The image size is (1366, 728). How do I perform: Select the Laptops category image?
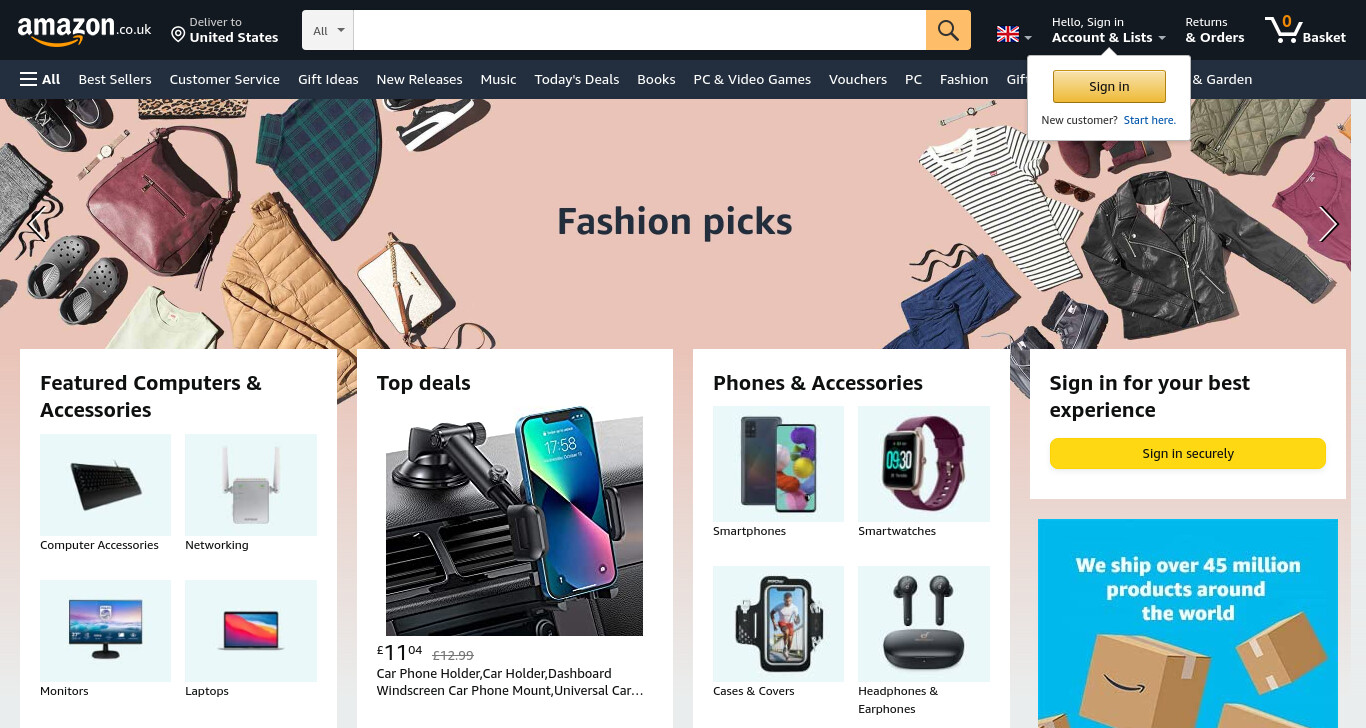pos(251,631)
